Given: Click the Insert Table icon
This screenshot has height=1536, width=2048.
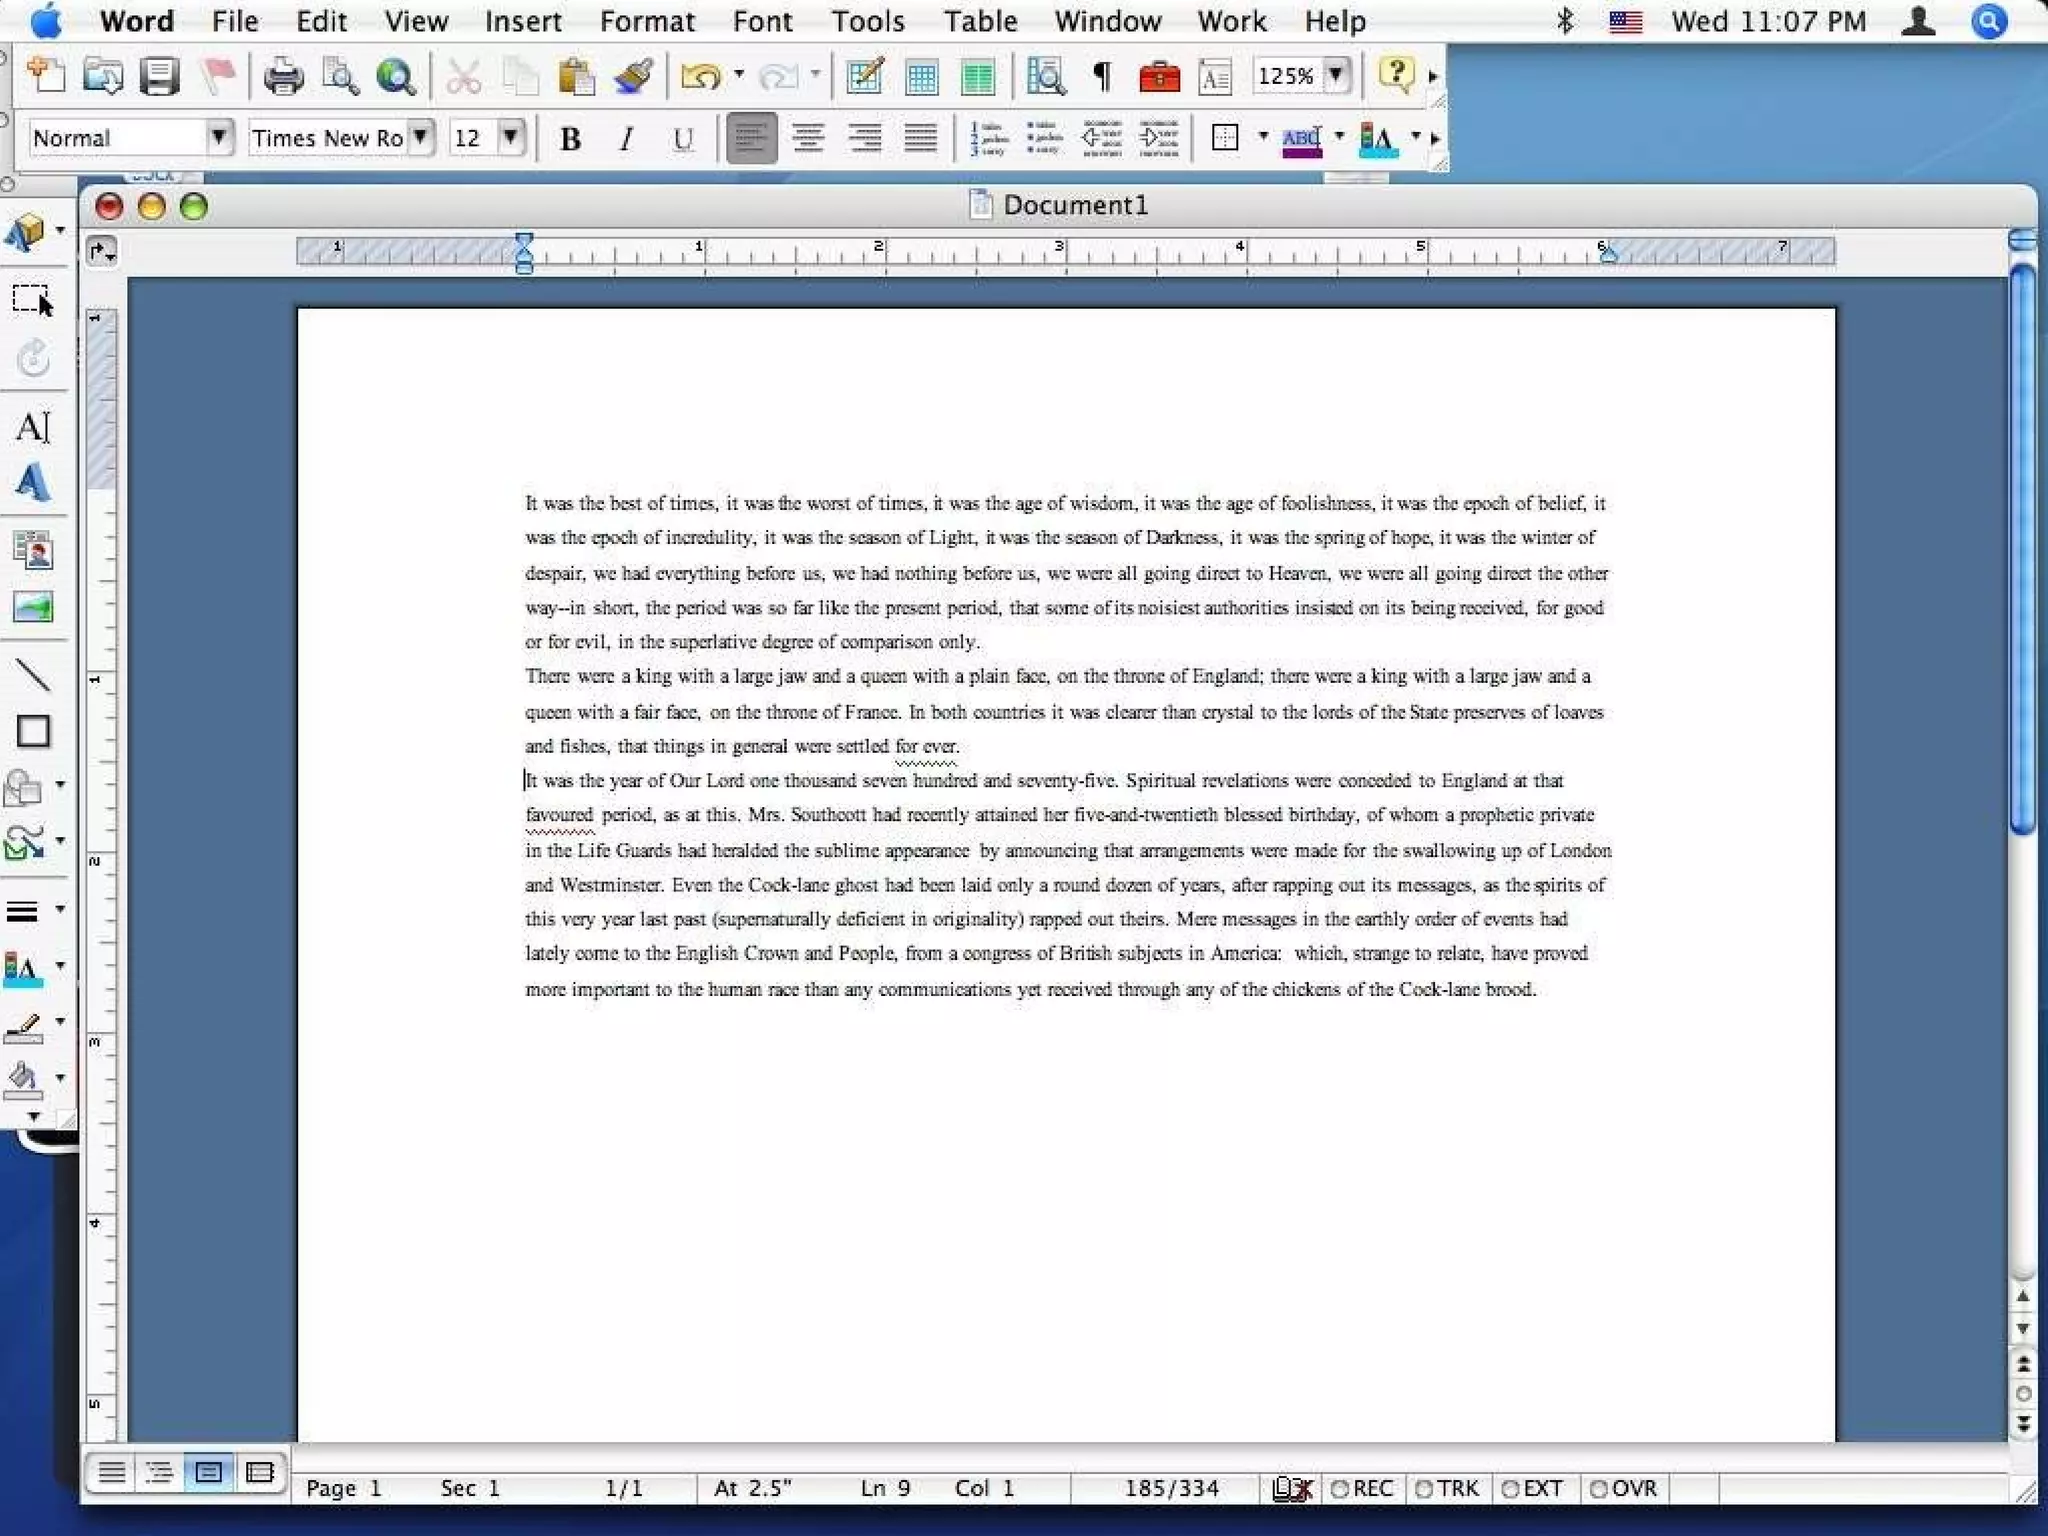Looking at the screenshot, I should (x=921, y=76).
